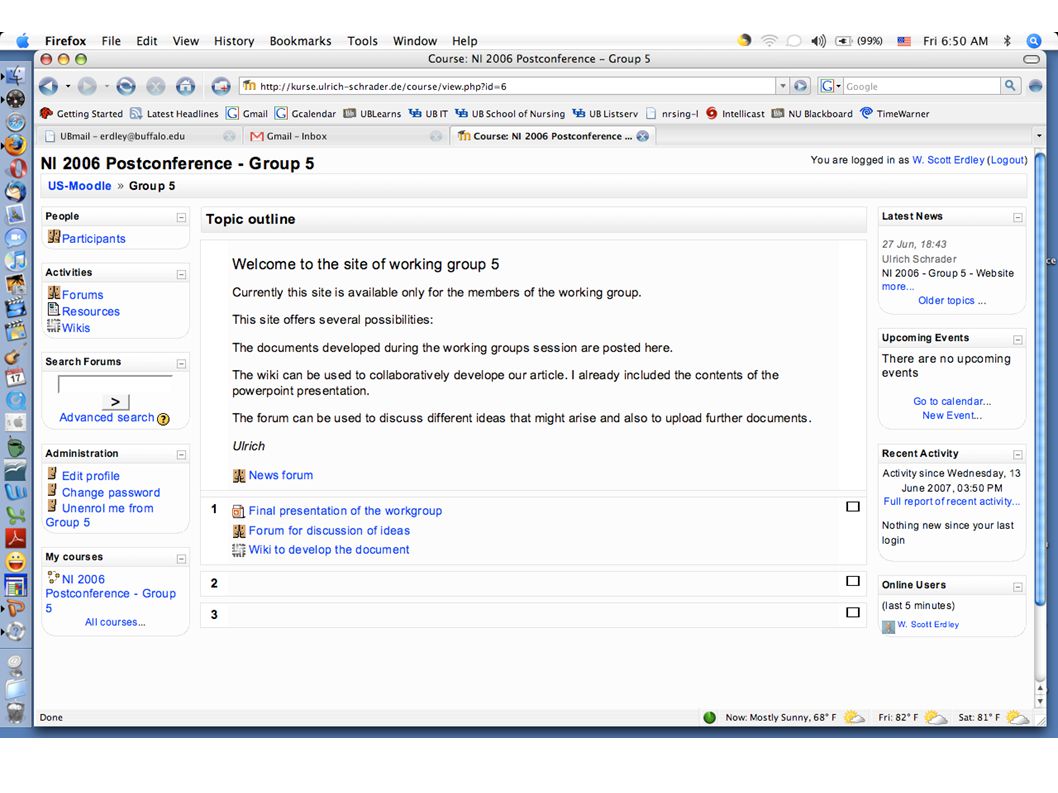Click the volume icon in menu bar
The width and height of the screenshot is (1058, 793).
pos(818,40)
